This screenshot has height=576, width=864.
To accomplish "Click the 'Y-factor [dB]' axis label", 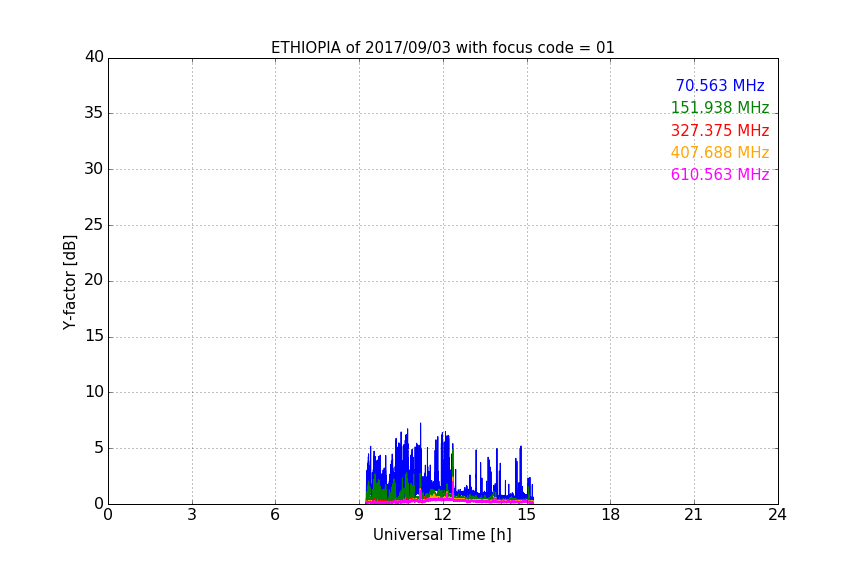I will coord(69,282).
